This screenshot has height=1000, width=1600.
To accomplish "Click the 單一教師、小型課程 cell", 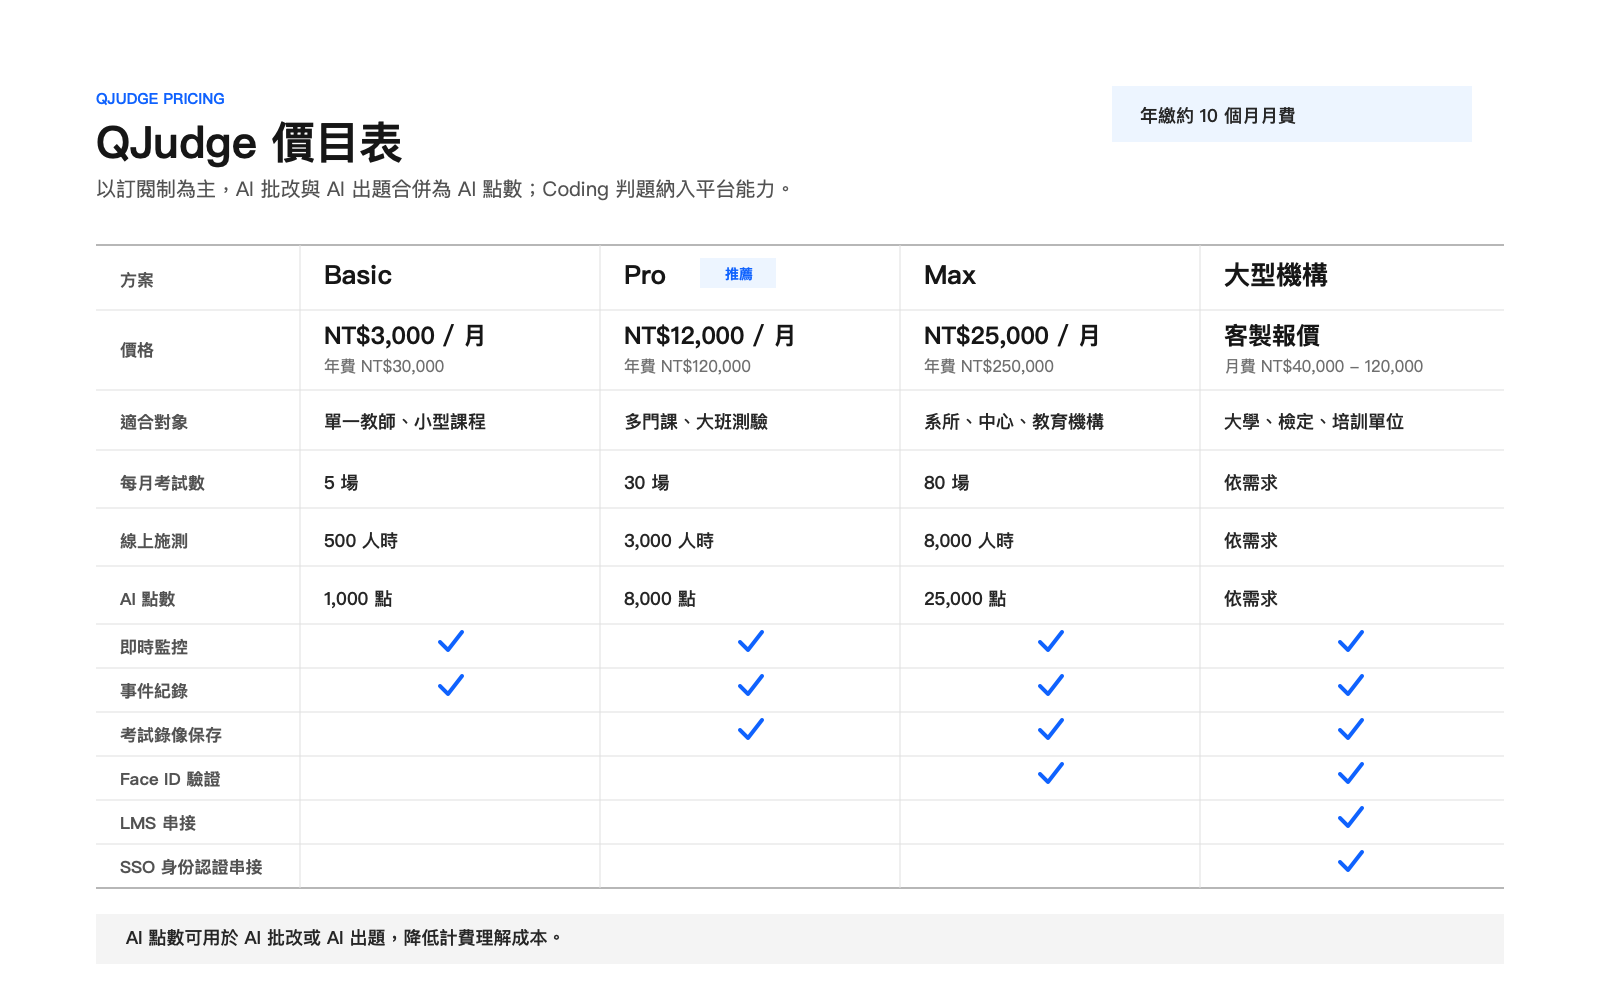I will 405,422.
